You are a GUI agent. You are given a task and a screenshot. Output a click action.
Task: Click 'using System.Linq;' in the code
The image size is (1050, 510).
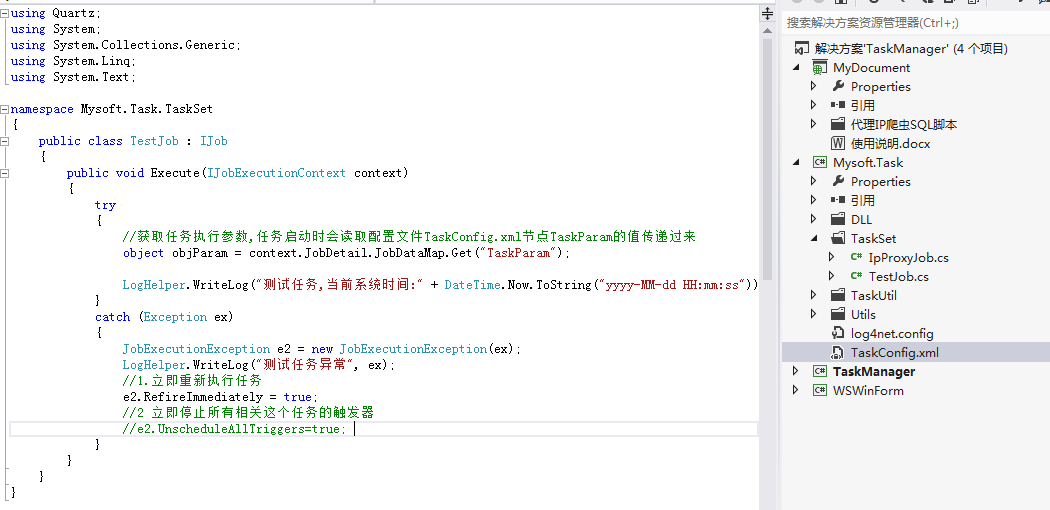[73, 61]
